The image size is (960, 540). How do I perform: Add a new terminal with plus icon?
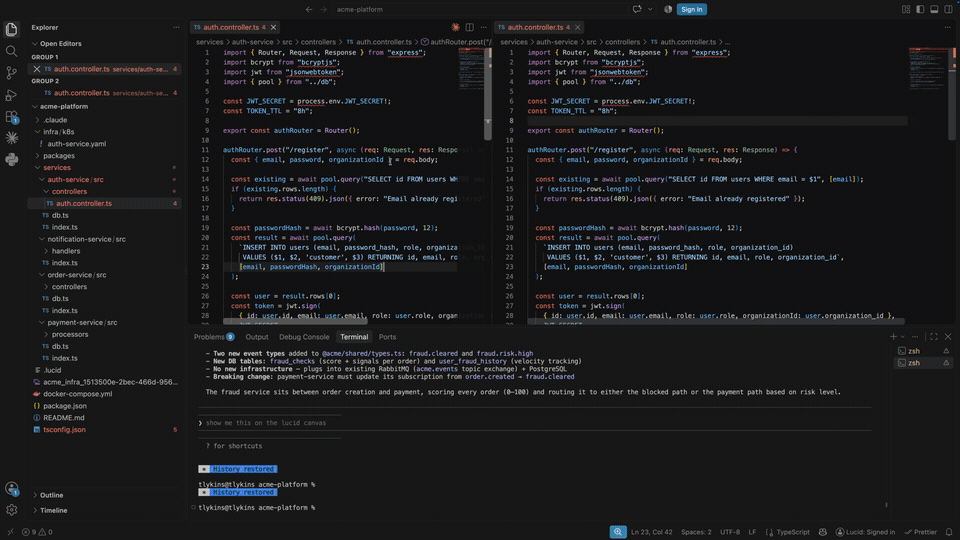tap(893, 337)
